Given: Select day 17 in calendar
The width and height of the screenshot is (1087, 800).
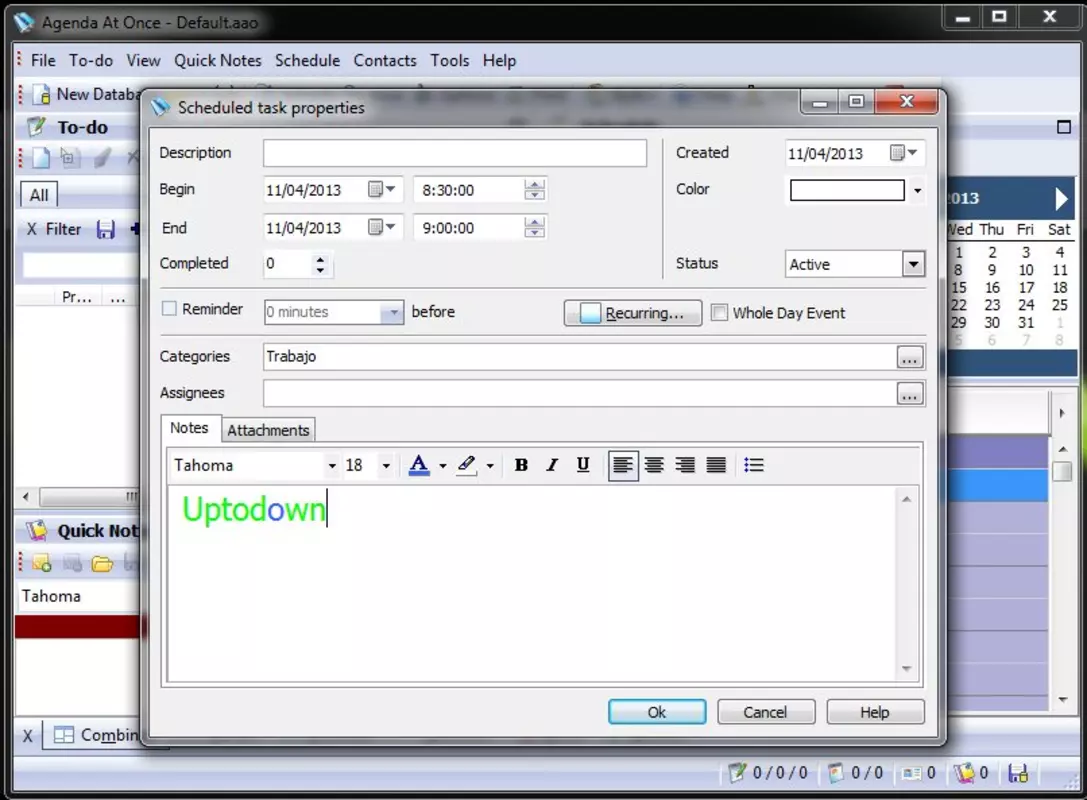Looking at the screenshot, I should tap(1026, 288).
